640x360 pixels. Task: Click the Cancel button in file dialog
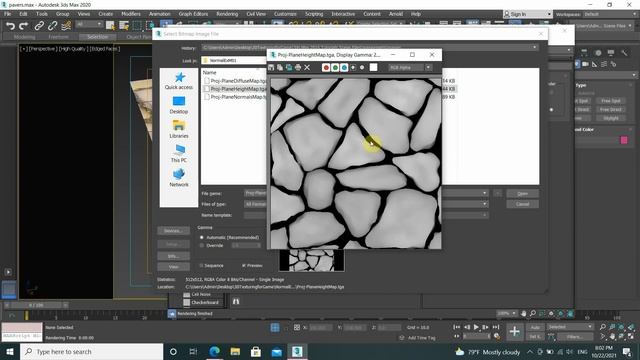(522, 204)
